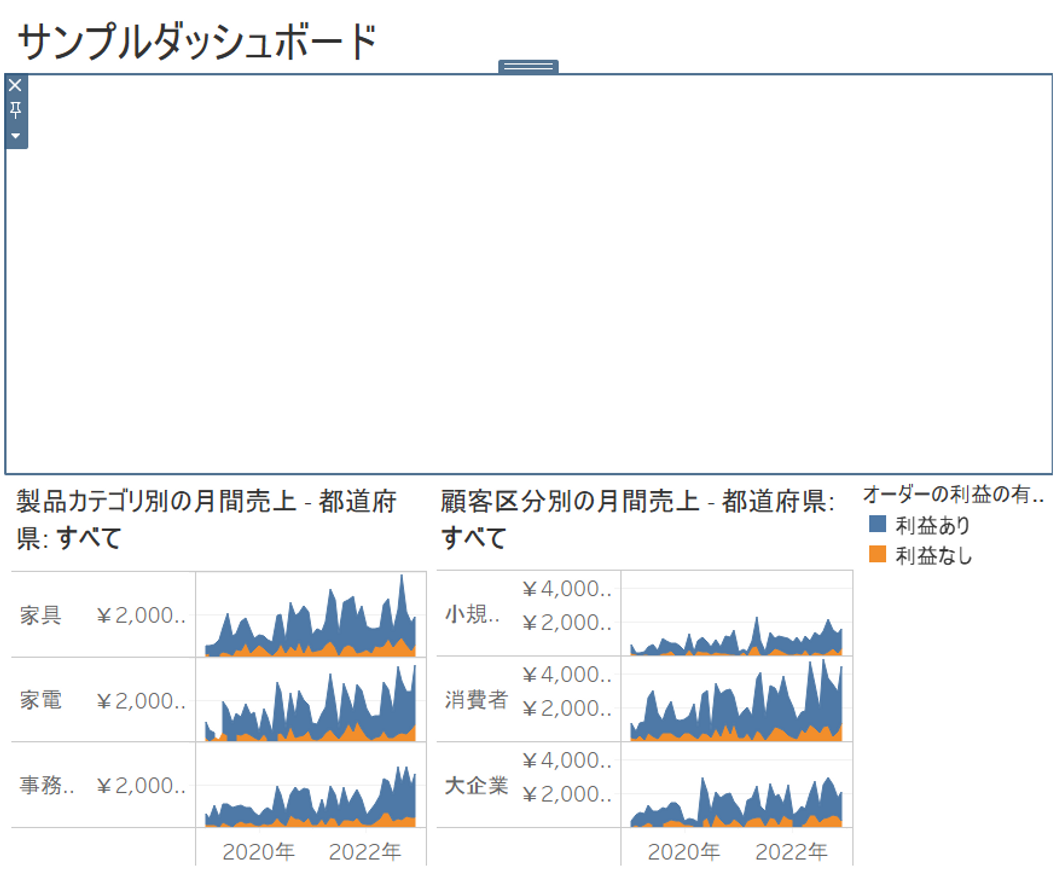The width and height of the screenshot is (1056, 871).
Task: Click the 家具 area chart
Action: (310, 614)
